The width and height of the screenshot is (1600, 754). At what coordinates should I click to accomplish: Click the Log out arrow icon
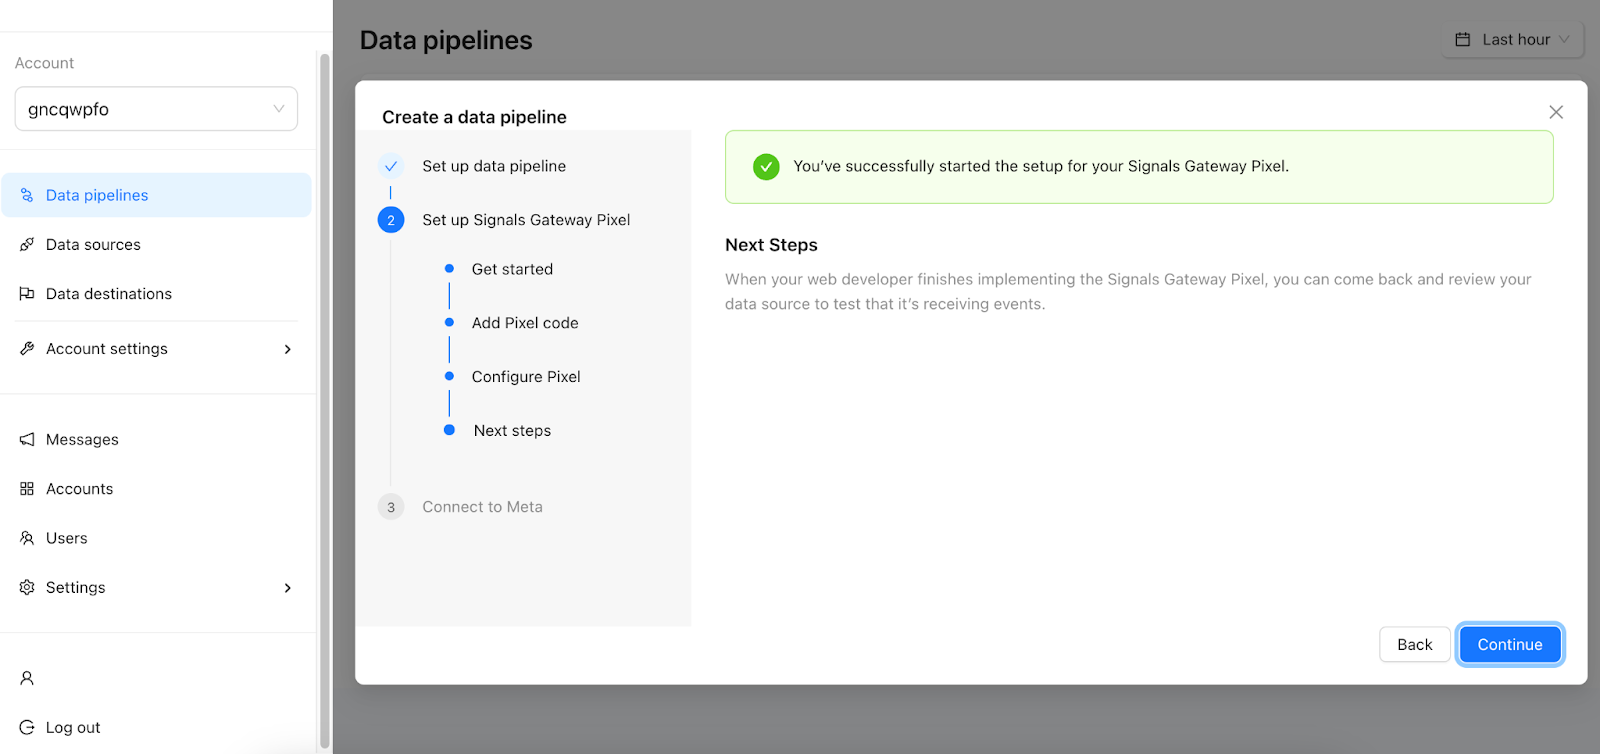point(27,727)
